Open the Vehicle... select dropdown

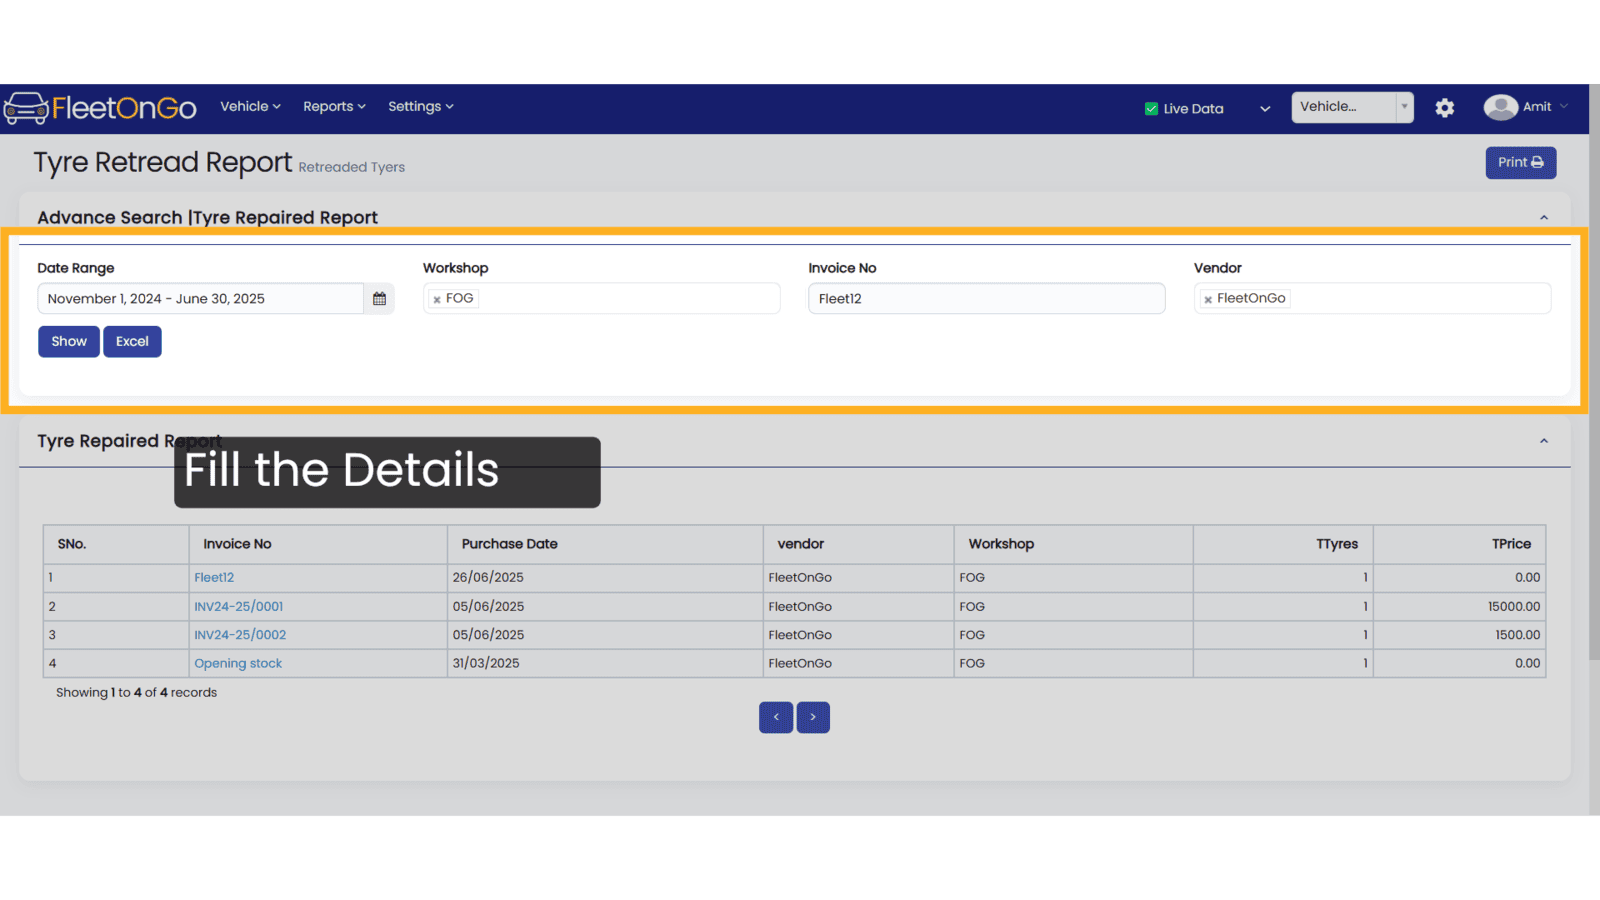pyautogui.click(x=1352, y=107)
